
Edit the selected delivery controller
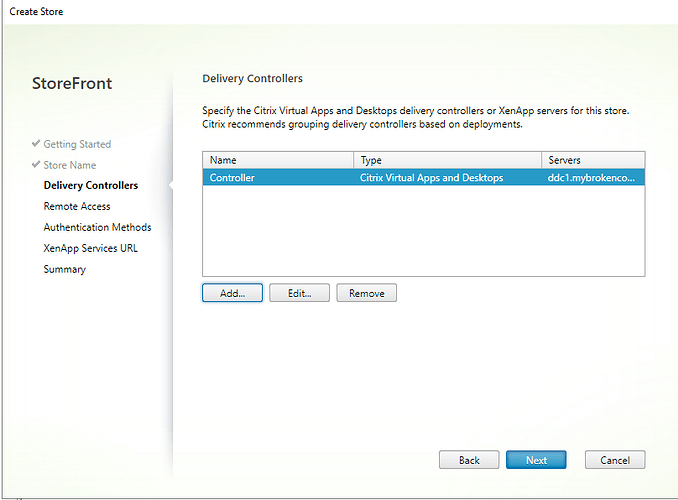[x=299, y=293]
